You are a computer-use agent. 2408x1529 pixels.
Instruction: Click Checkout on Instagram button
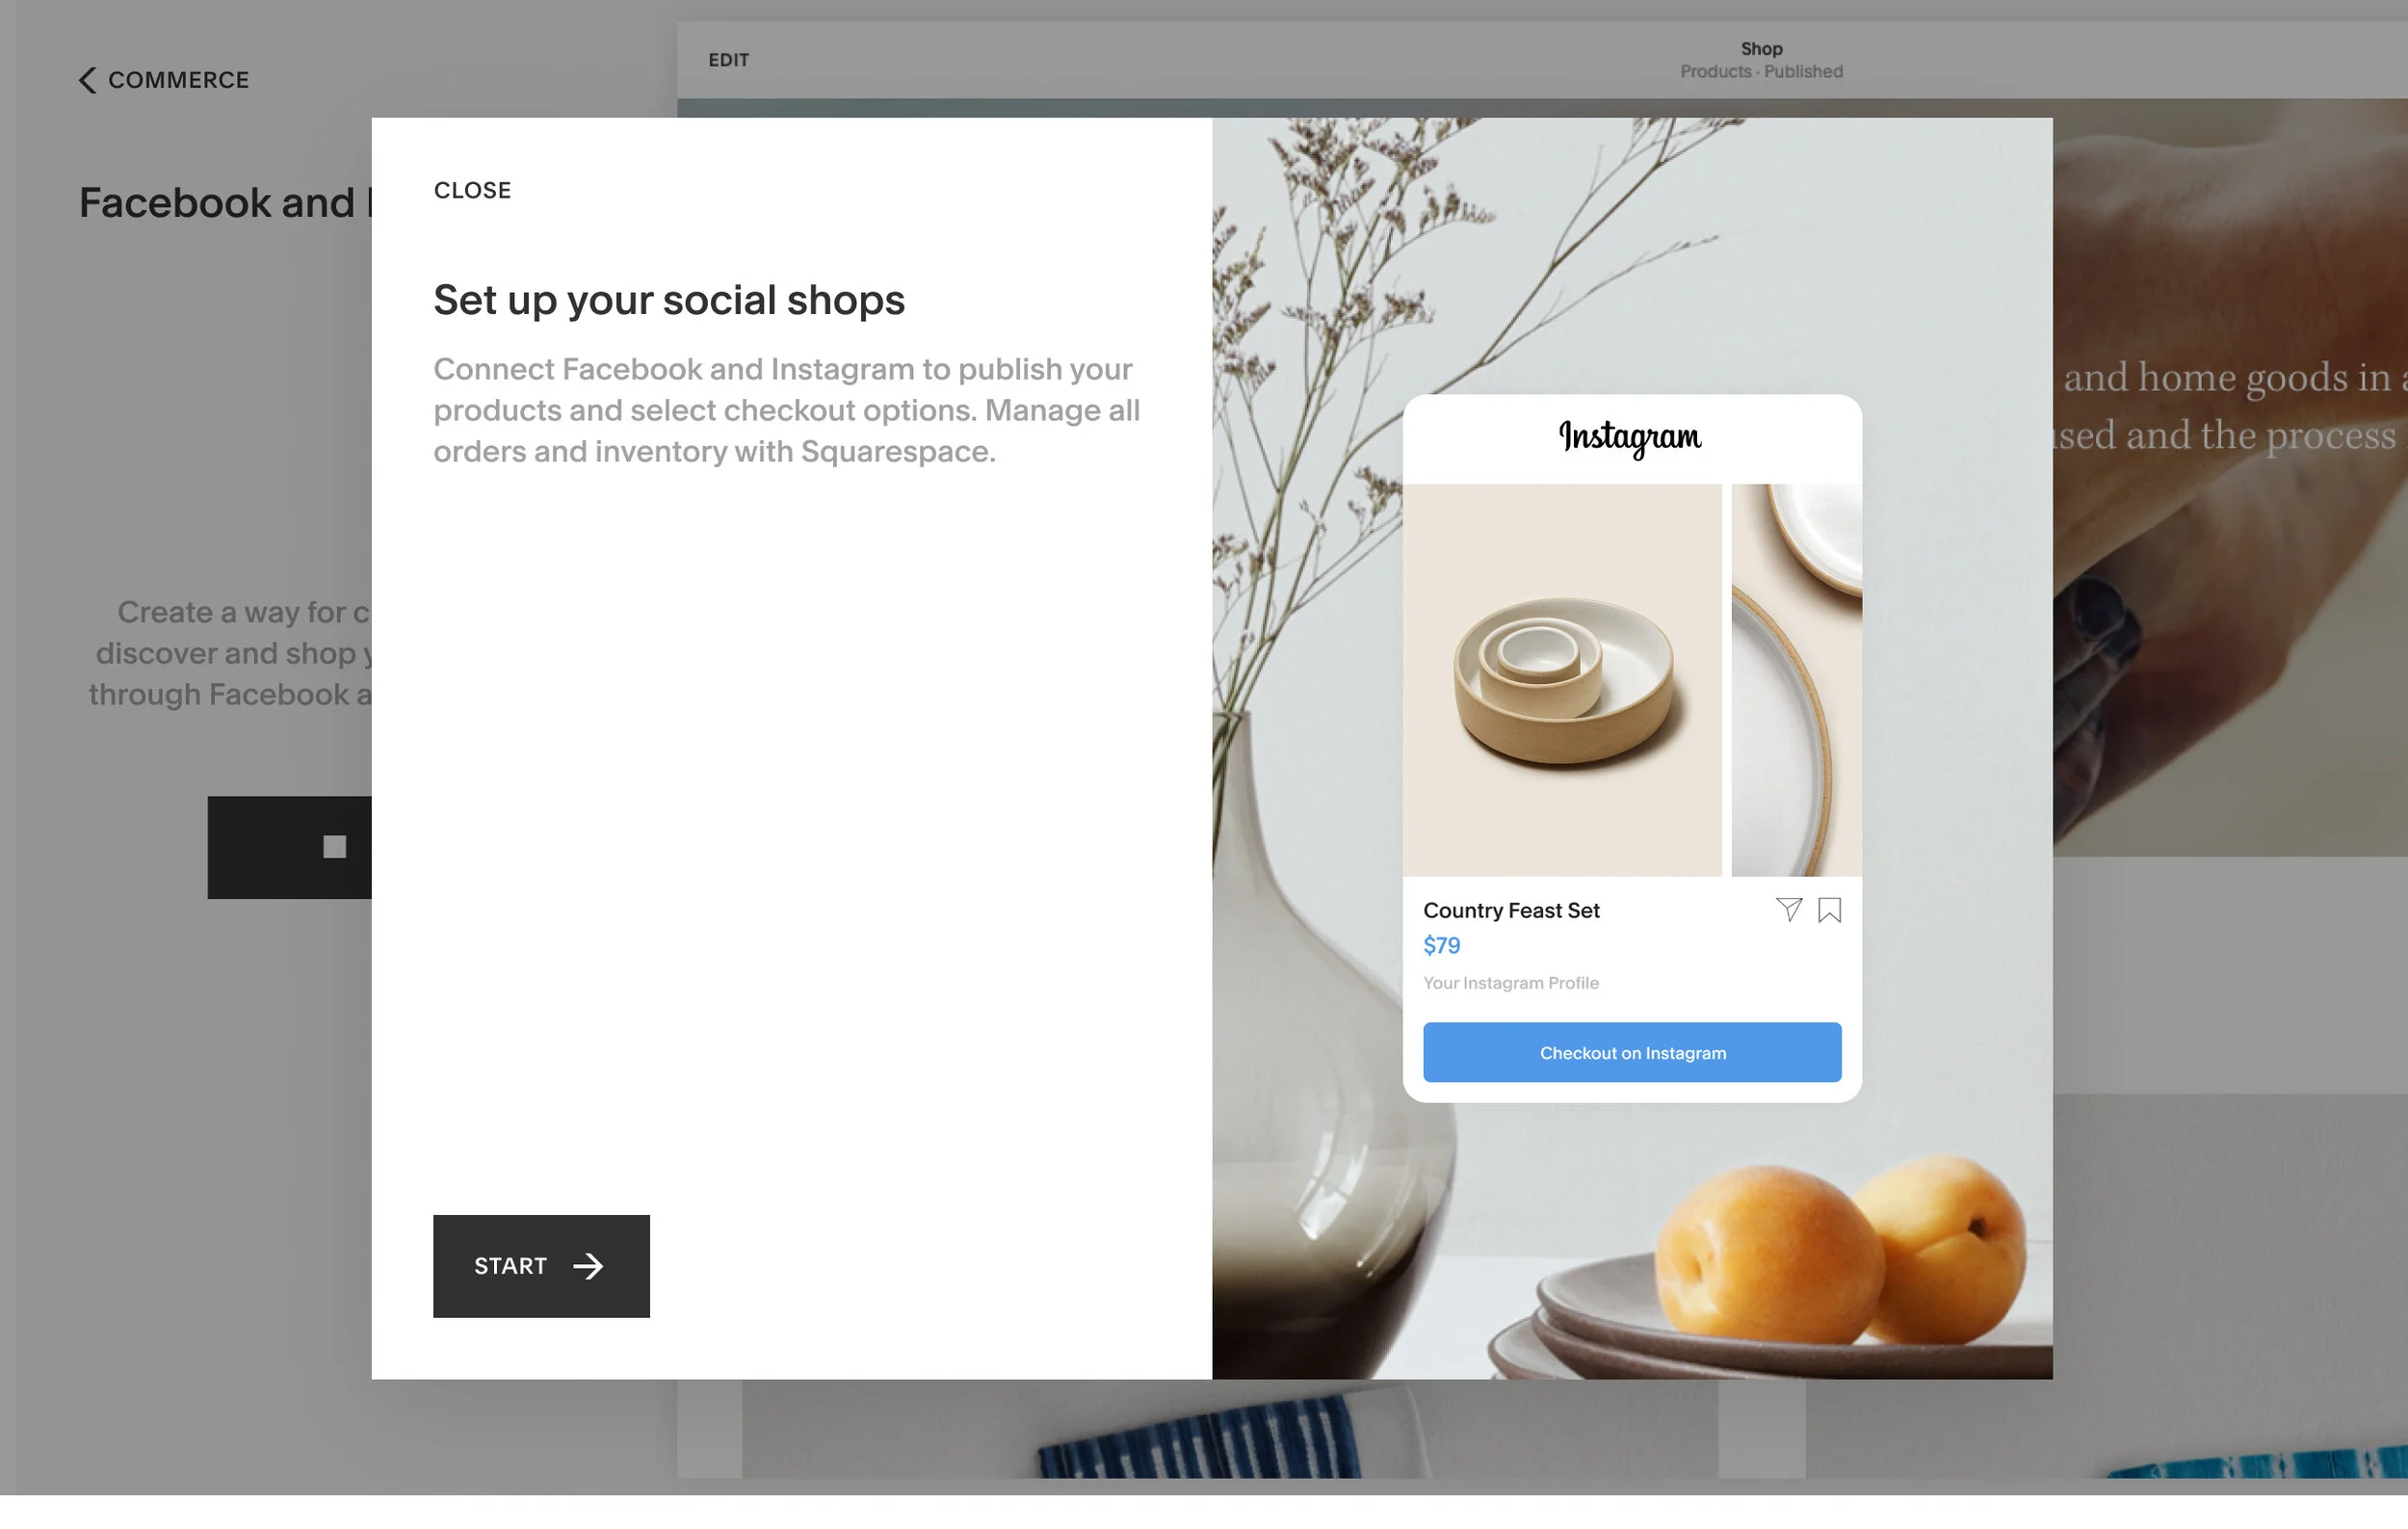[1632, 1052]
